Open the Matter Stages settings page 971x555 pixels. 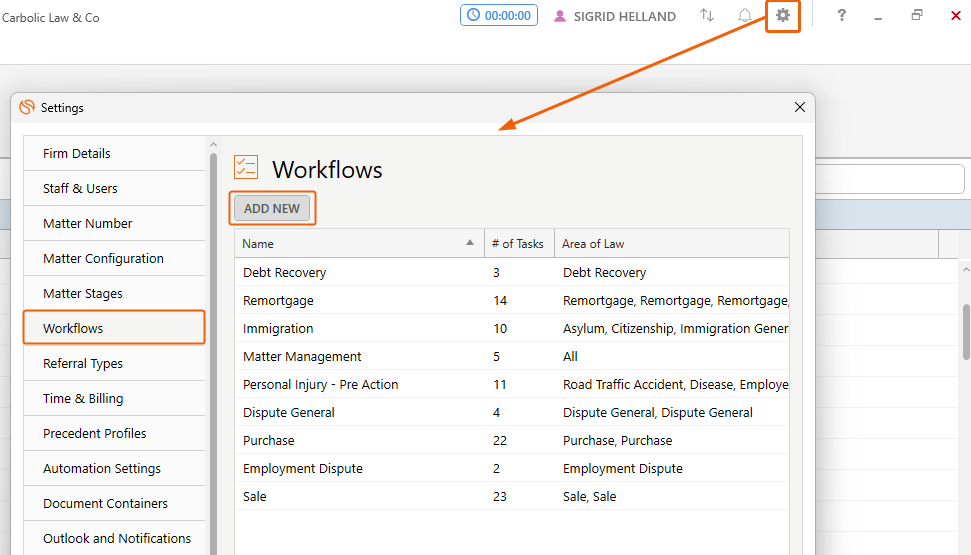[114, 293]
